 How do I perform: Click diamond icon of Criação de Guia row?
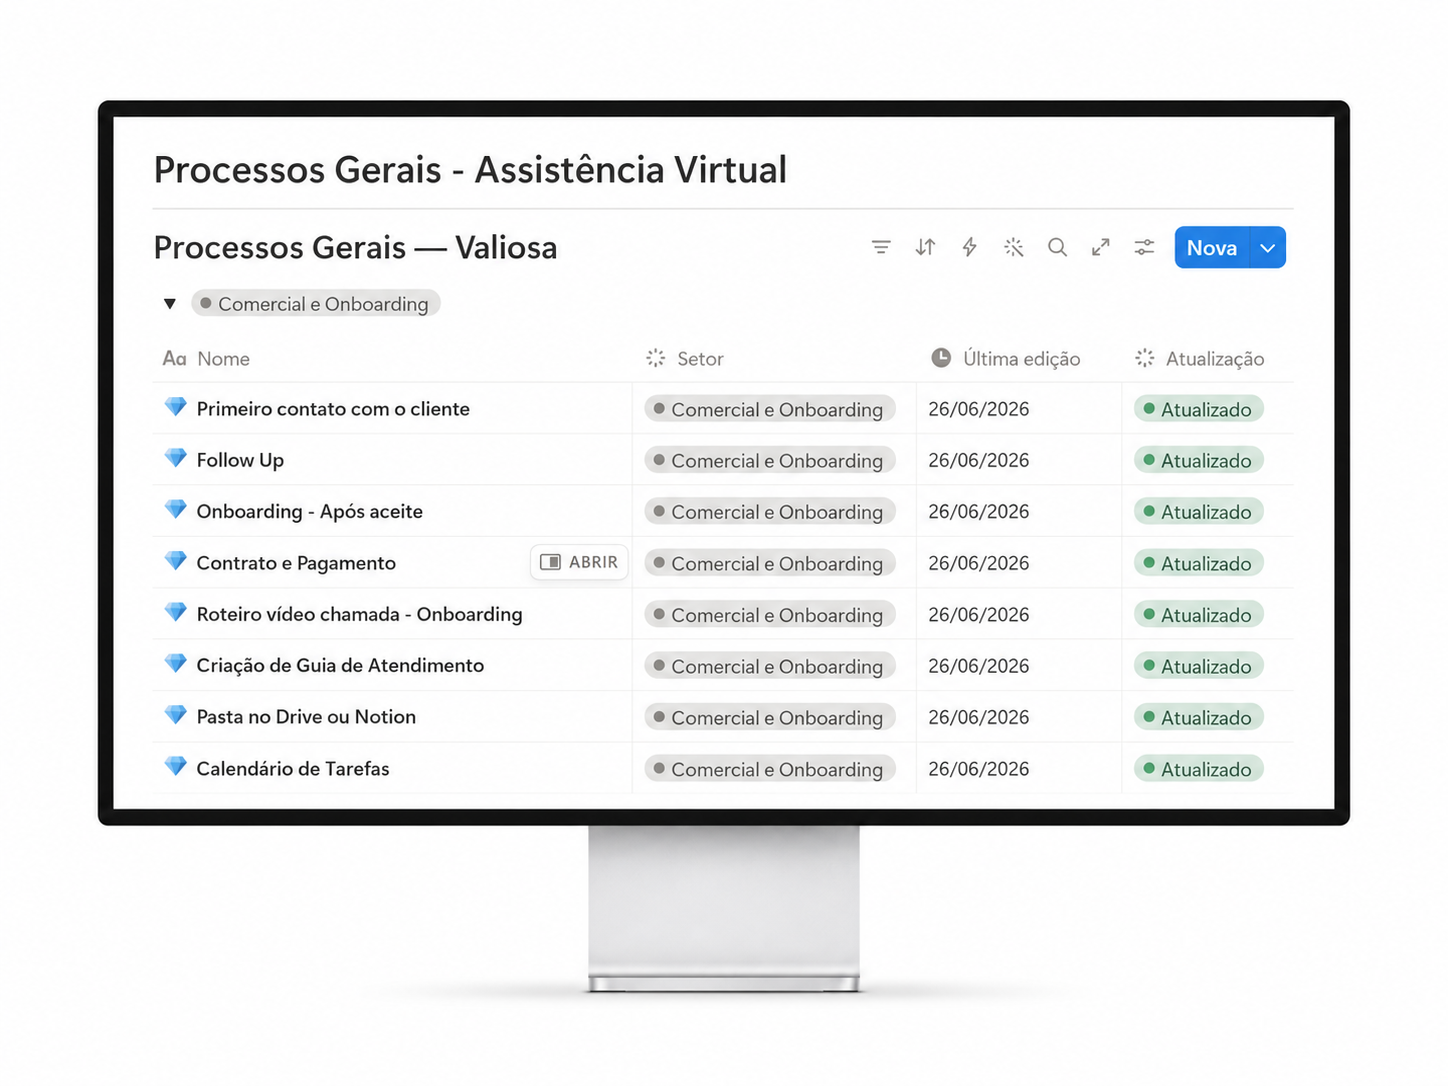175,663
